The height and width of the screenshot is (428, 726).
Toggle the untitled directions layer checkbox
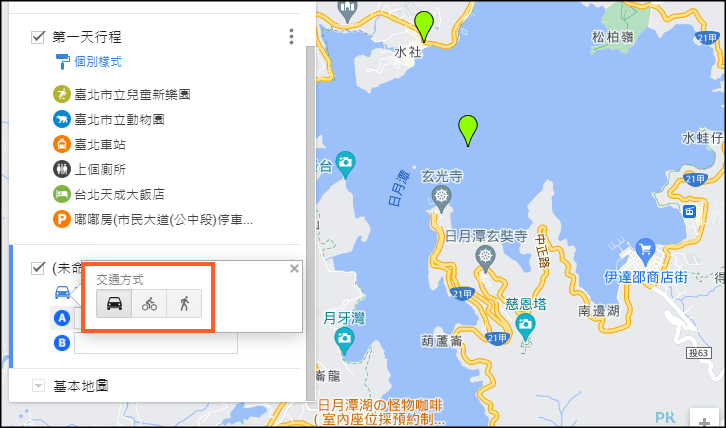pyautogui.click(x=38, y=268)
